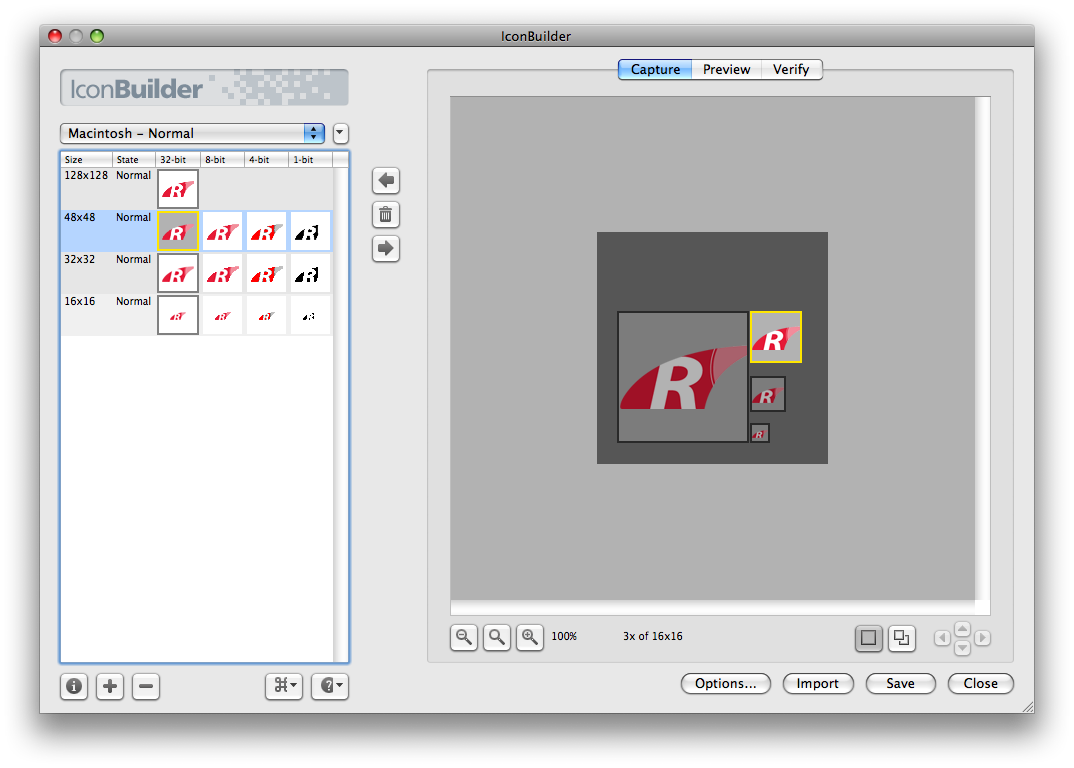
Task: Open the help question mark dropdown
Action: (330, 686)
